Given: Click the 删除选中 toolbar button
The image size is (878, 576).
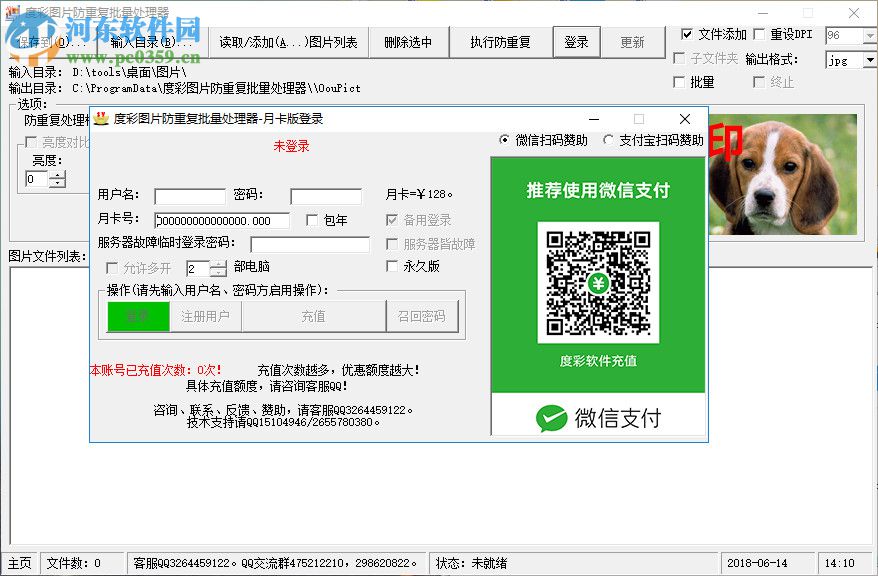Looking at the screenshot, I should [x=409, y=42].
